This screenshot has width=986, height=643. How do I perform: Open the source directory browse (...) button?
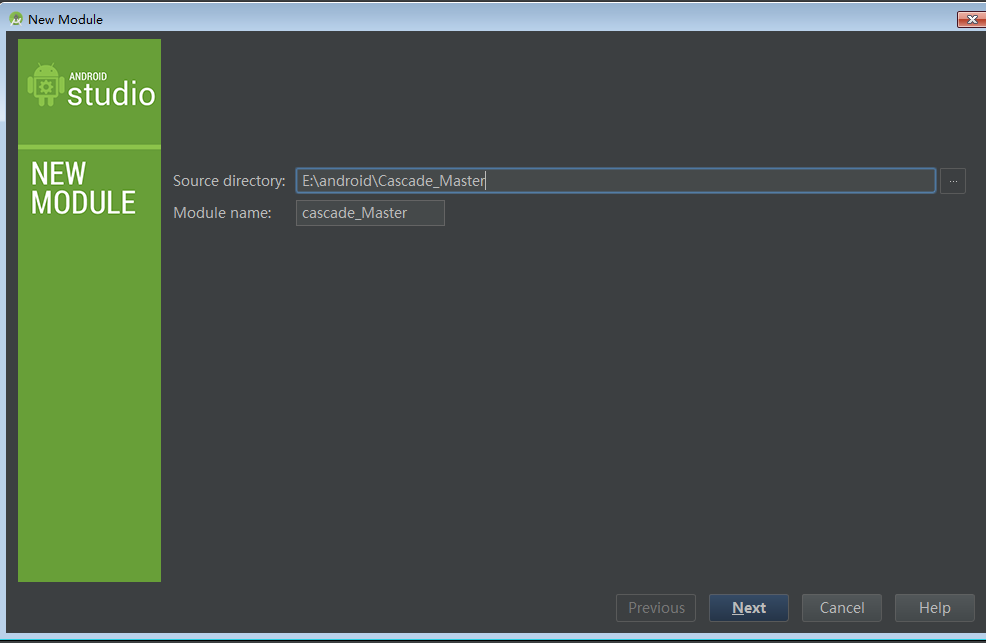(x=952, y=181)
